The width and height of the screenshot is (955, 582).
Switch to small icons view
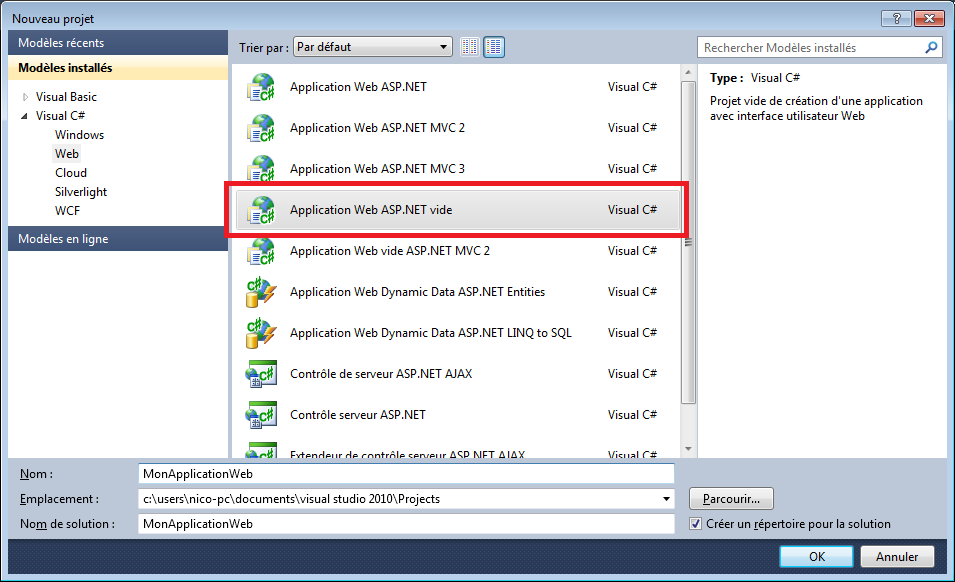pos(470,47)
